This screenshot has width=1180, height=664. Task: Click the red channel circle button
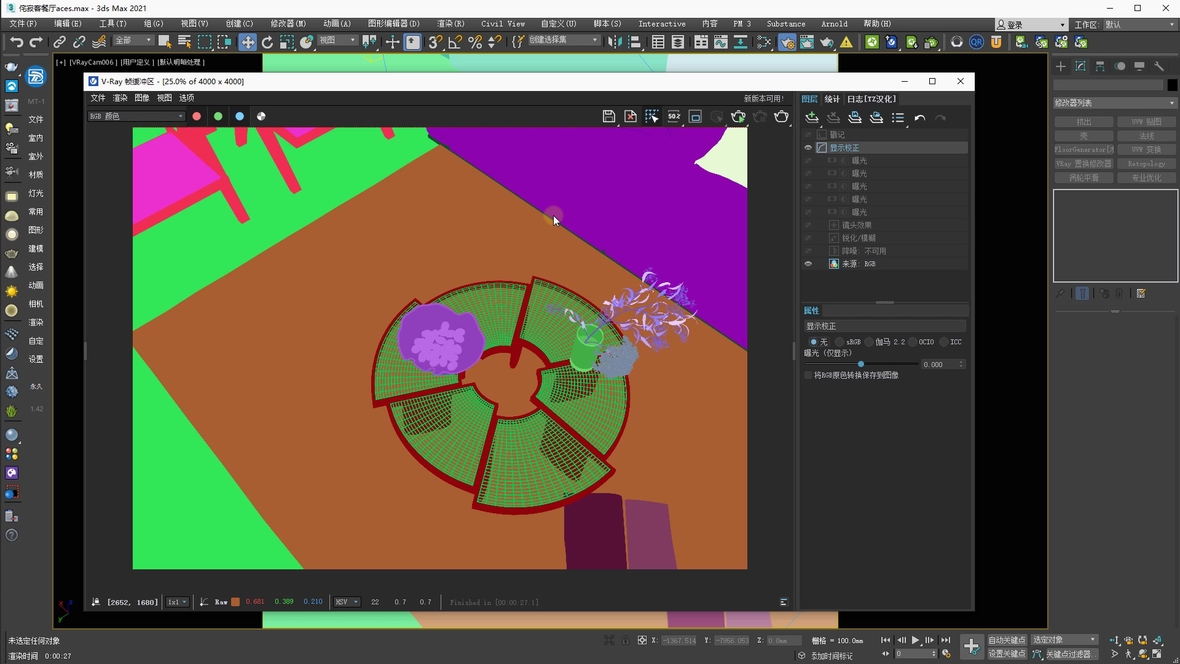197,117
